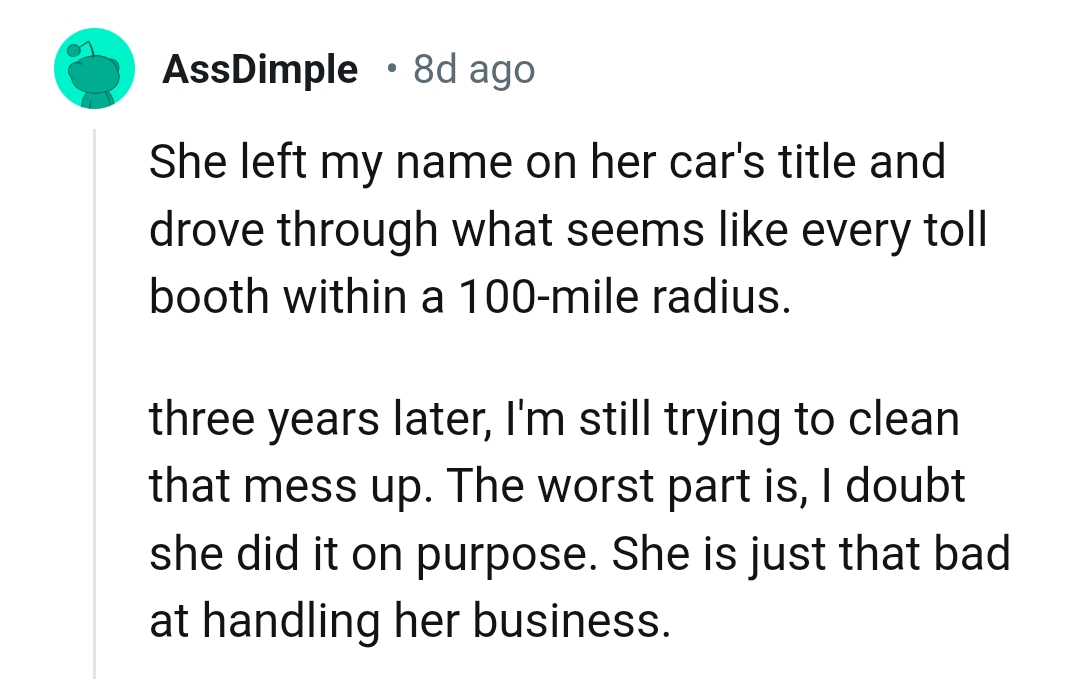Viewport: 1079px width, 679px height.
Task: Click the word "clean" in the second paragraph
Action: [903, 418]
